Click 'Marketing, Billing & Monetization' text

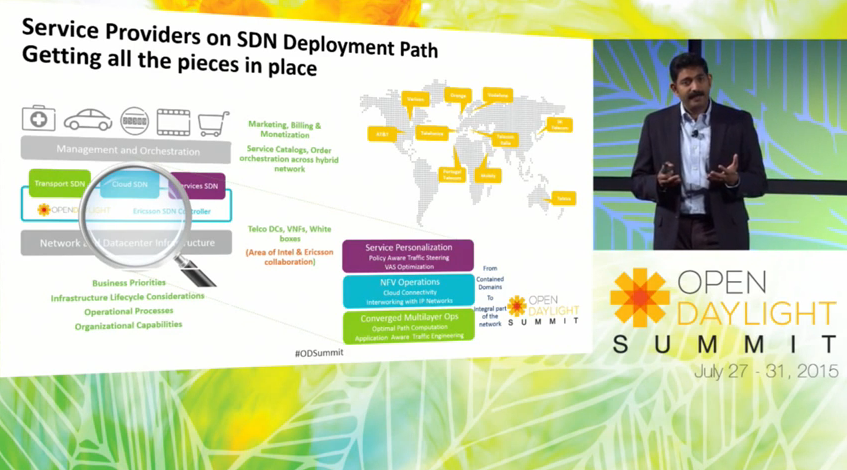tap(285, 130)
